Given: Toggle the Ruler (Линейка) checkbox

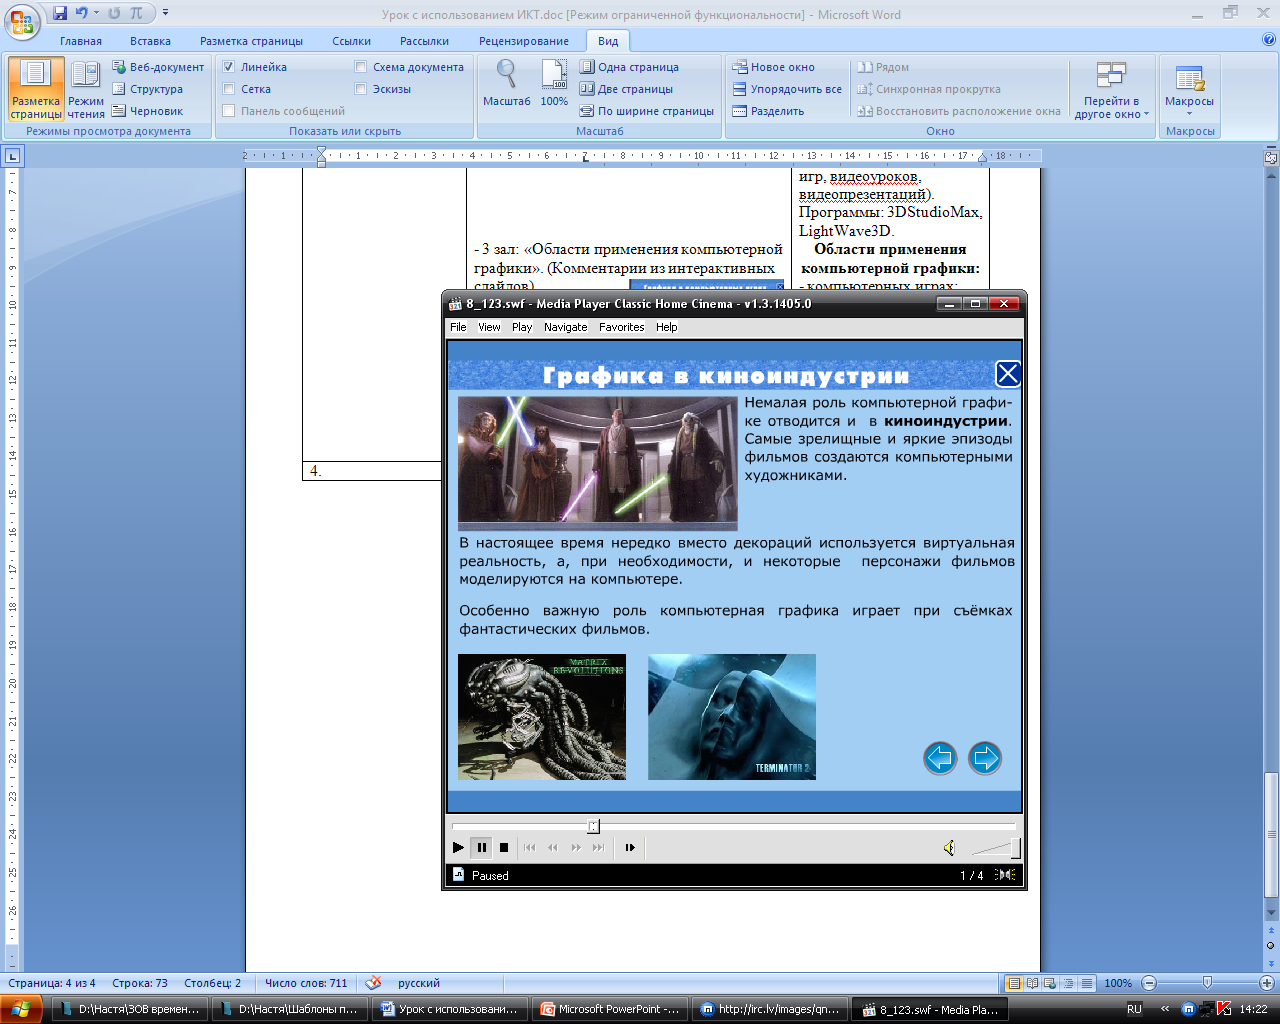Looking at the screenshot, I should (229, 67).
